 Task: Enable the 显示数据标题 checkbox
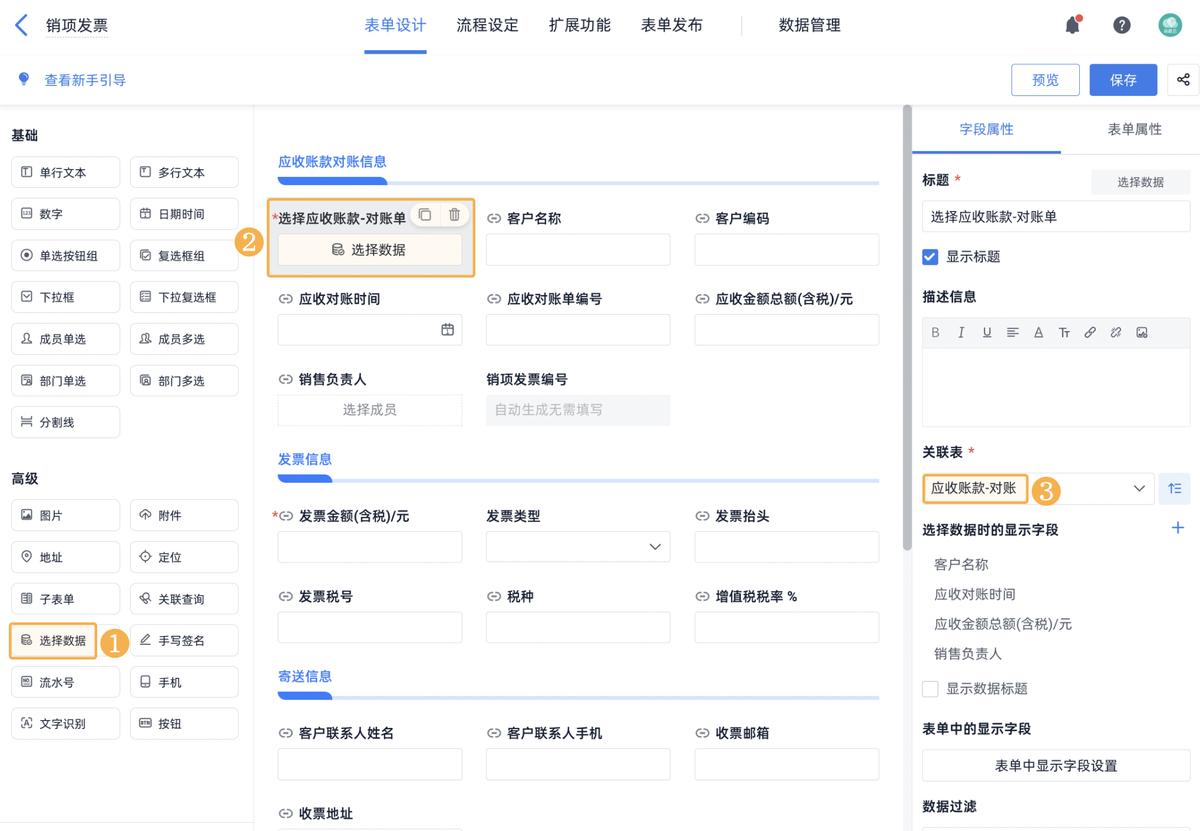coord(930,689)
